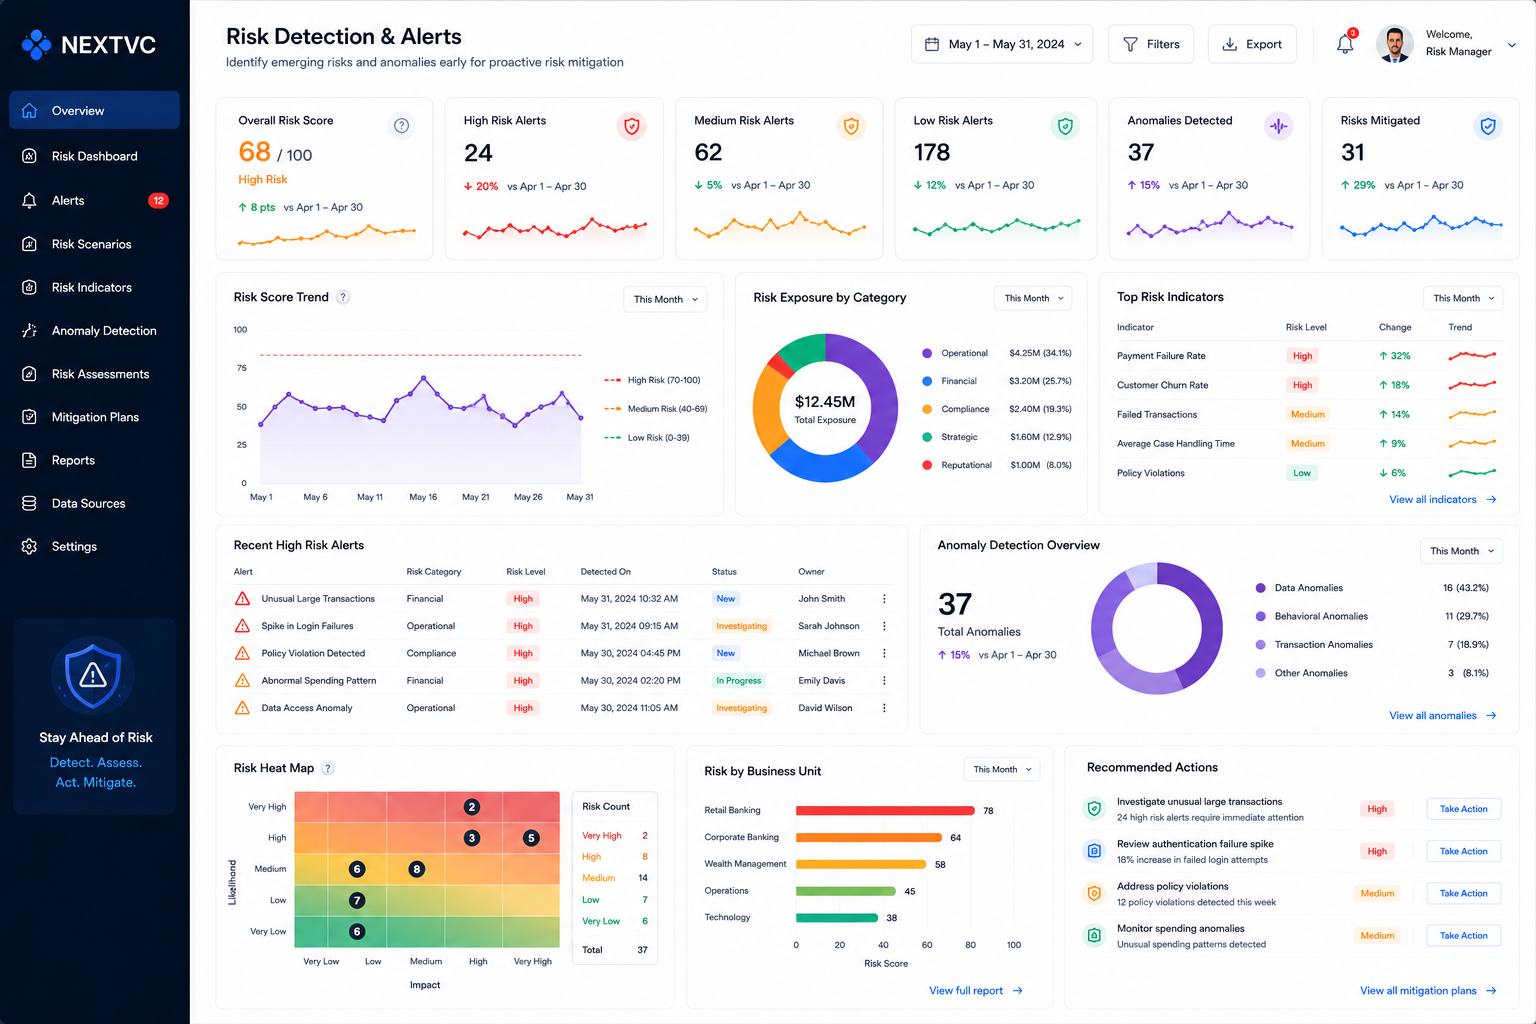Open Risk Score Trend This Month dropdown
This screenshot has width=1536, height=1024.
pyautogui.click(x=665, y=299)
